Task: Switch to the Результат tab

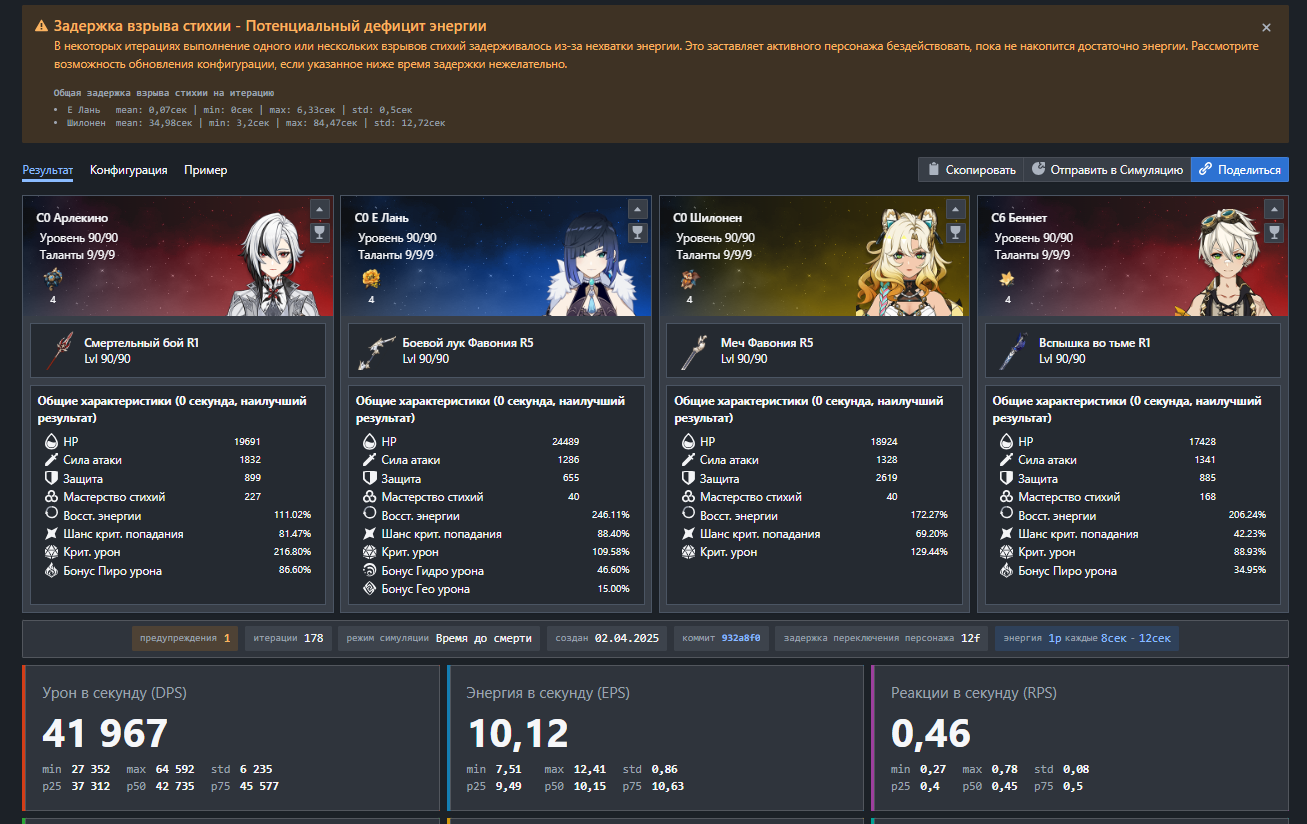Action: point(48,170)
